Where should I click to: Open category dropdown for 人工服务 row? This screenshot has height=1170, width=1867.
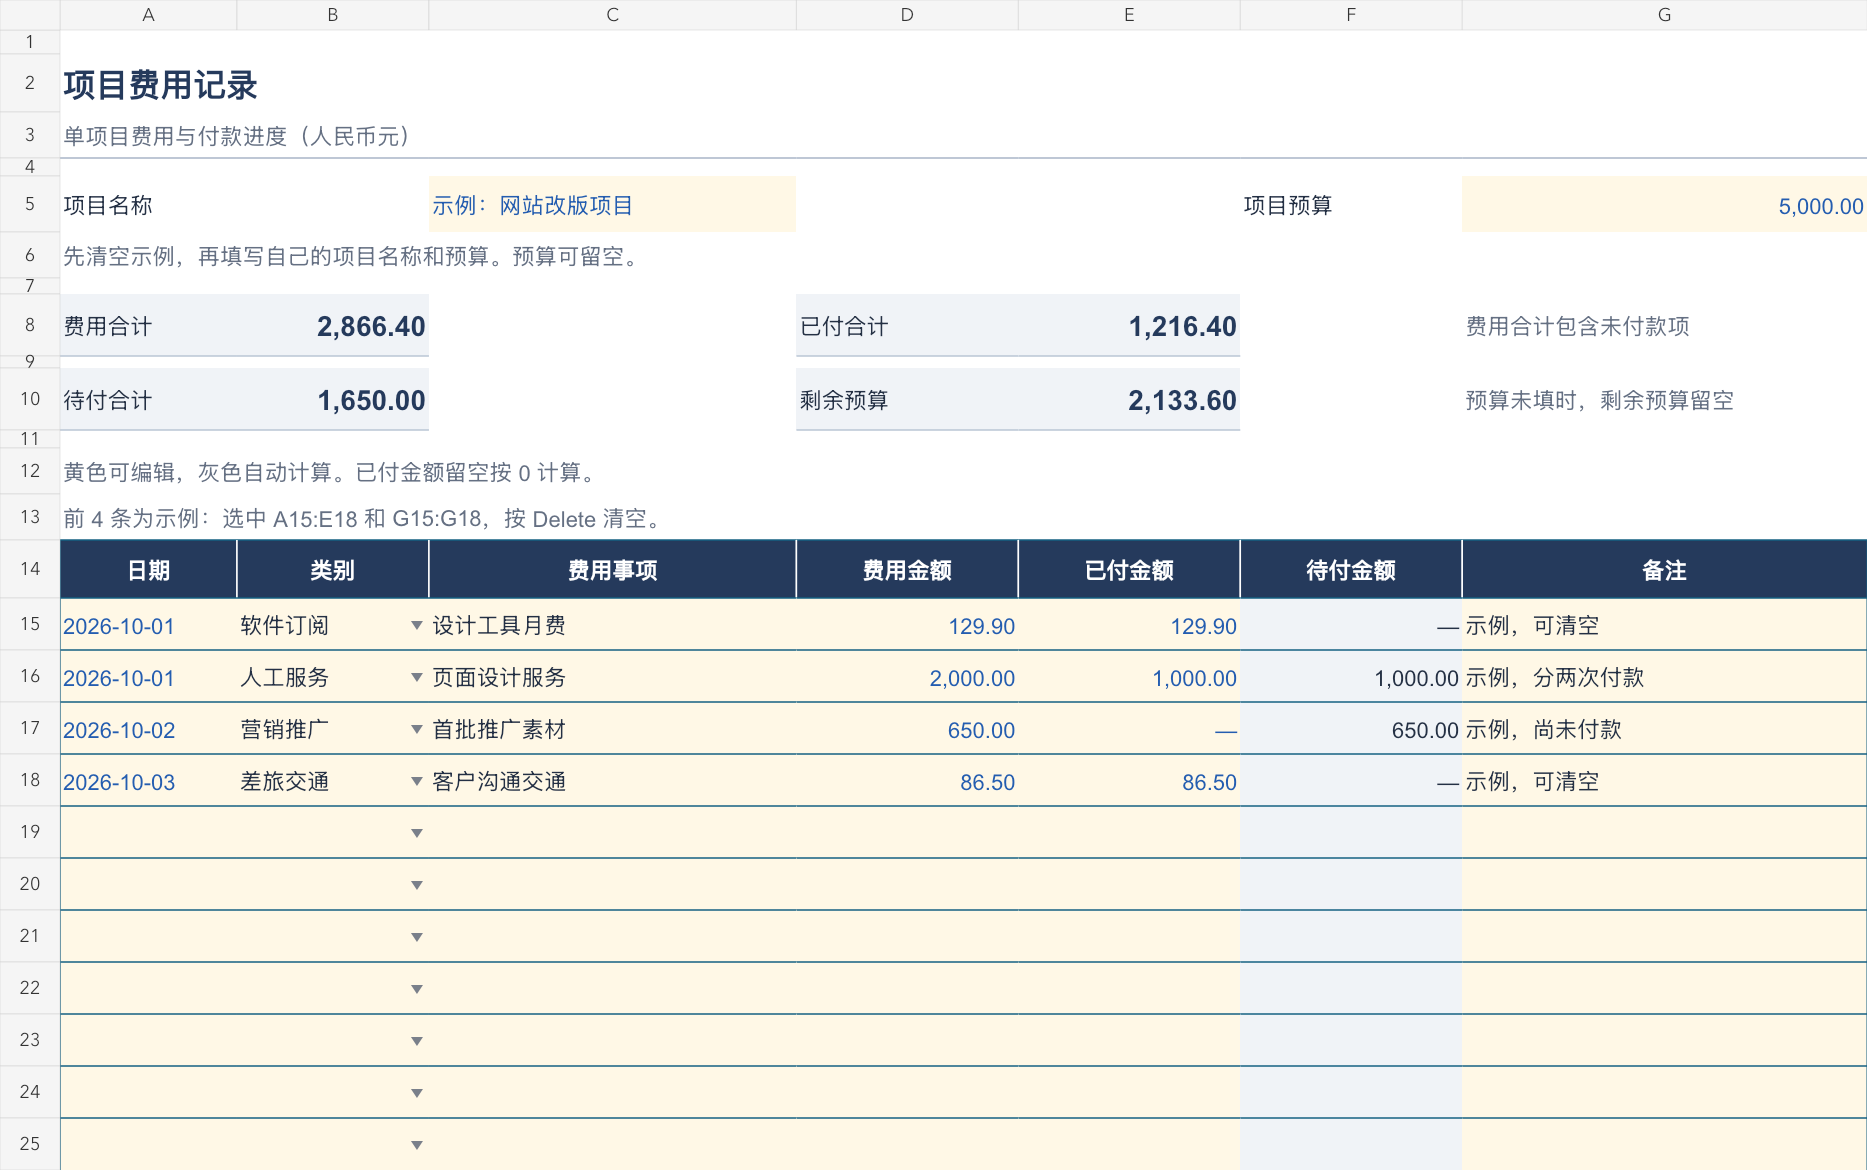tap(417, 677)
